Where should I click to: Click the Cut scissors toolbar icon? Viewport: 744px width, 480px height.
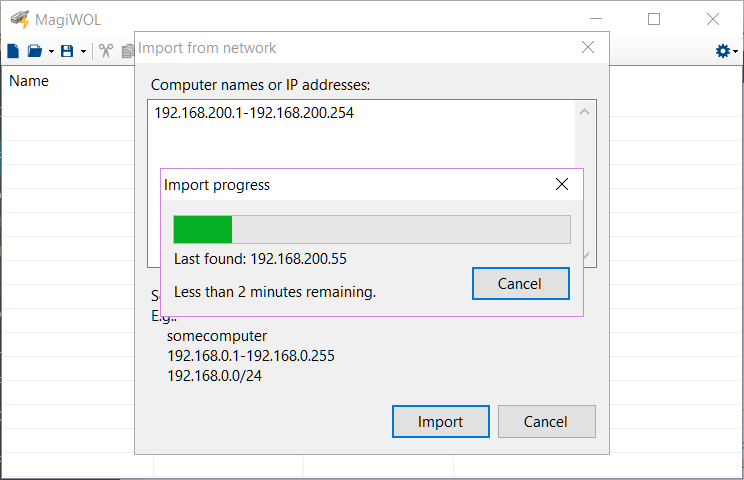coord(106,51)
